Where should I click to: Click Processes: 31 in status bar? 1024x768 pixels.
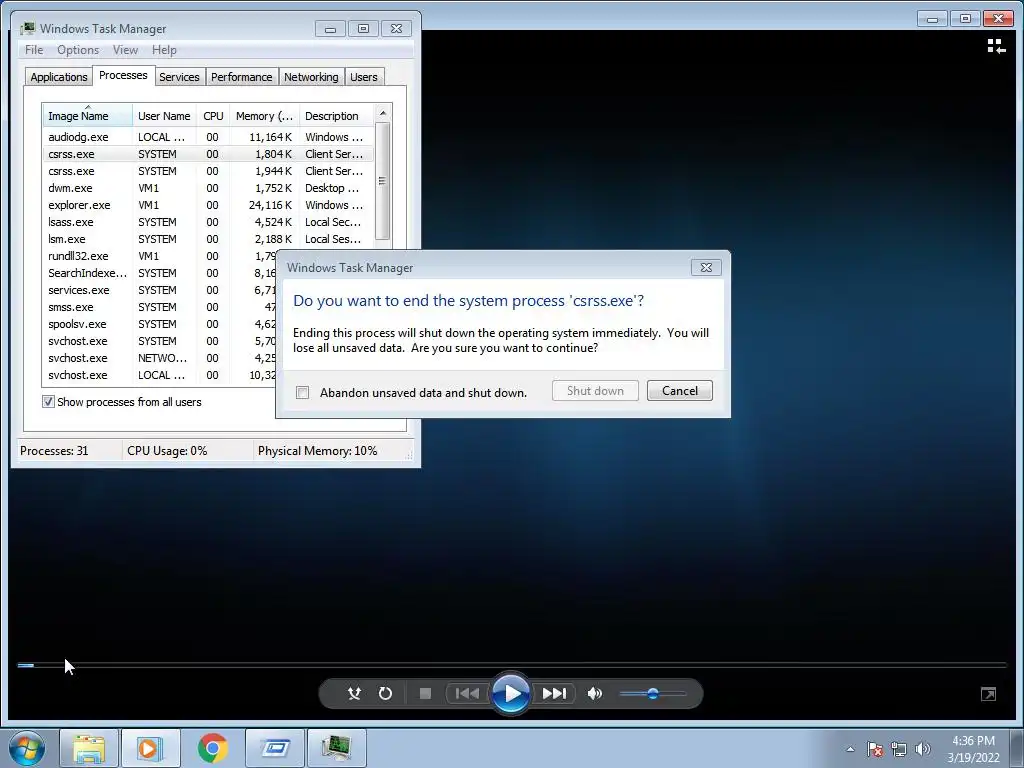[54, 451]
